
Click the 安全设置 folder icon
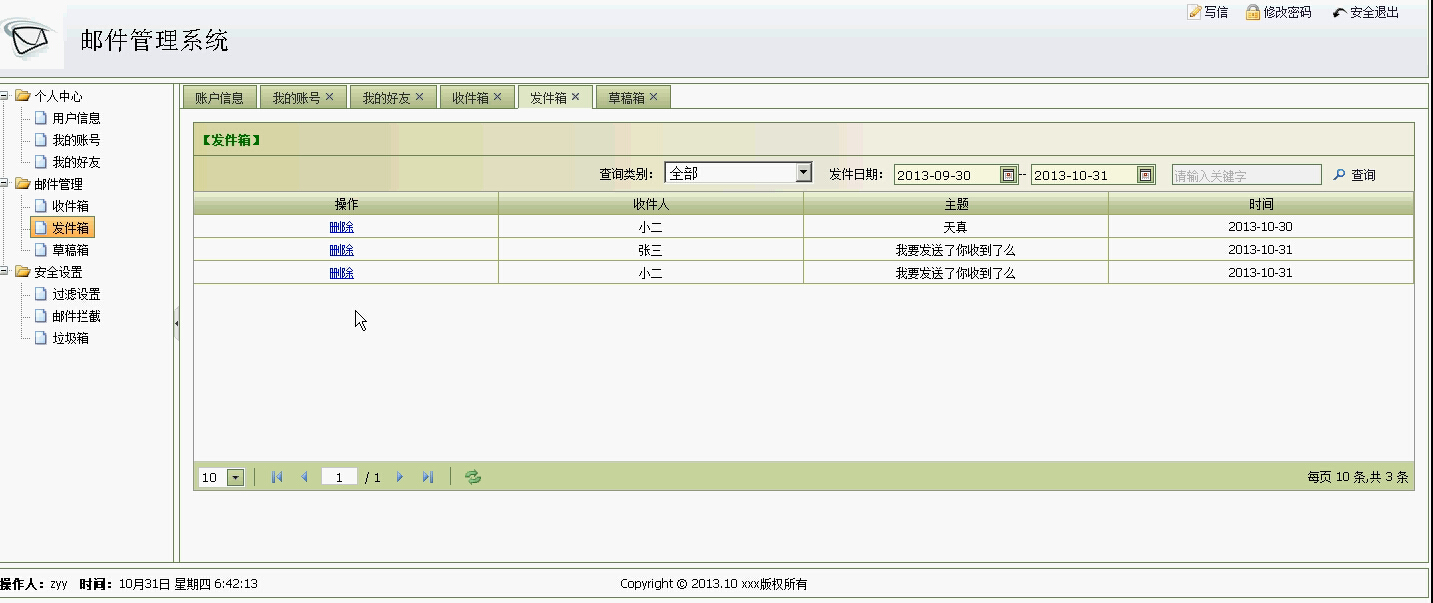coord(23,272)
